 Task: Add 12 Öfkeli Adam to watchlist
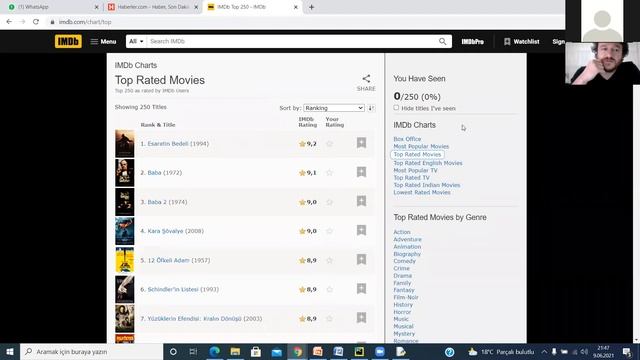click(x=361, y=260)
